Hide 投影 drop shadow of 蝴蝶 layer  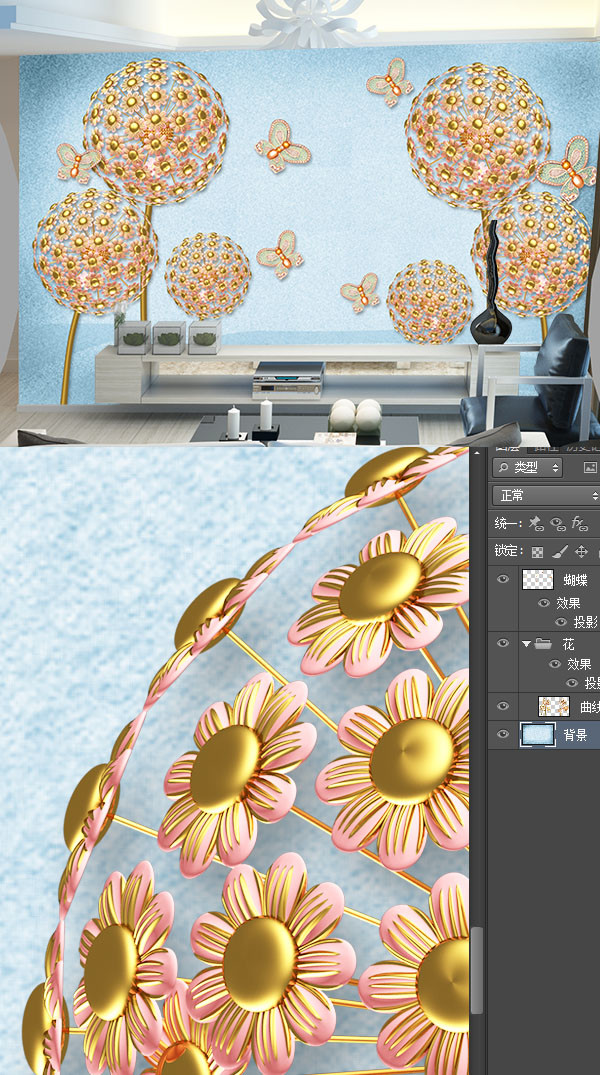pos(561,622)
